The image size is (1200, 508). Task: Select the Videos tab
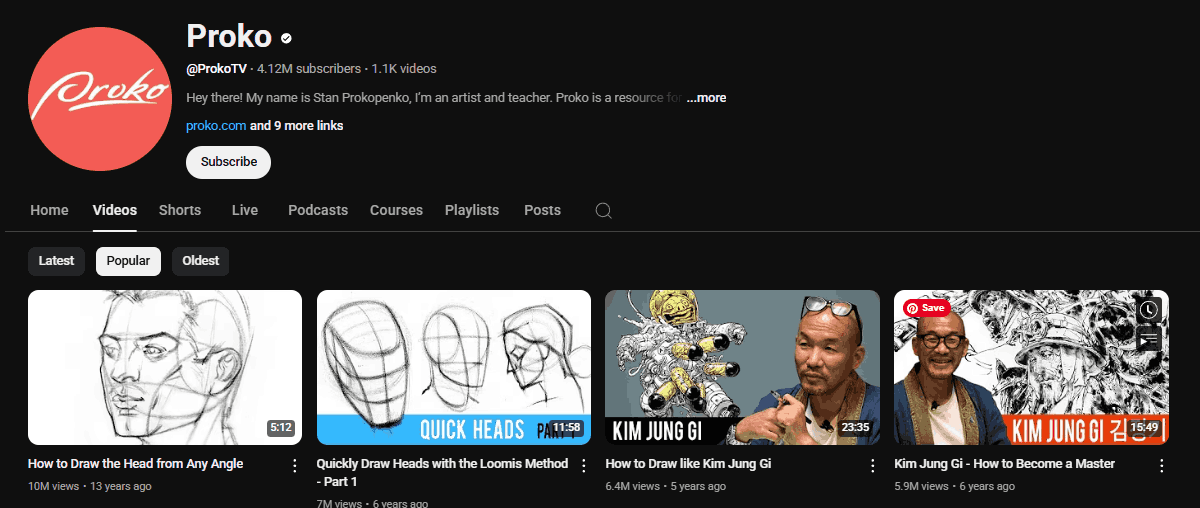point(115,210)
